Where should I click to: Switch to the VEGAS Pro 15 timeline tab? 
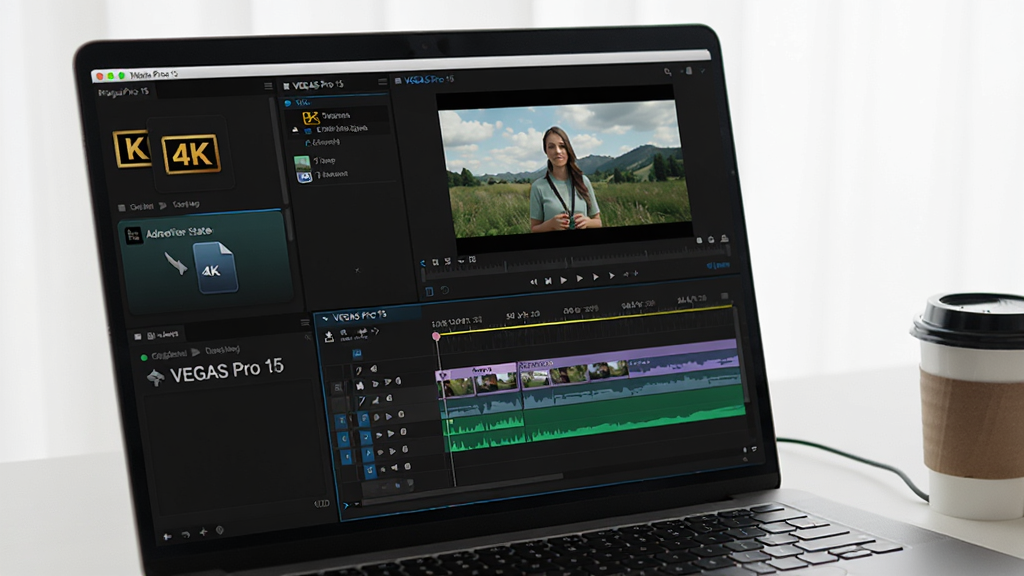click(x=359, y=316)
